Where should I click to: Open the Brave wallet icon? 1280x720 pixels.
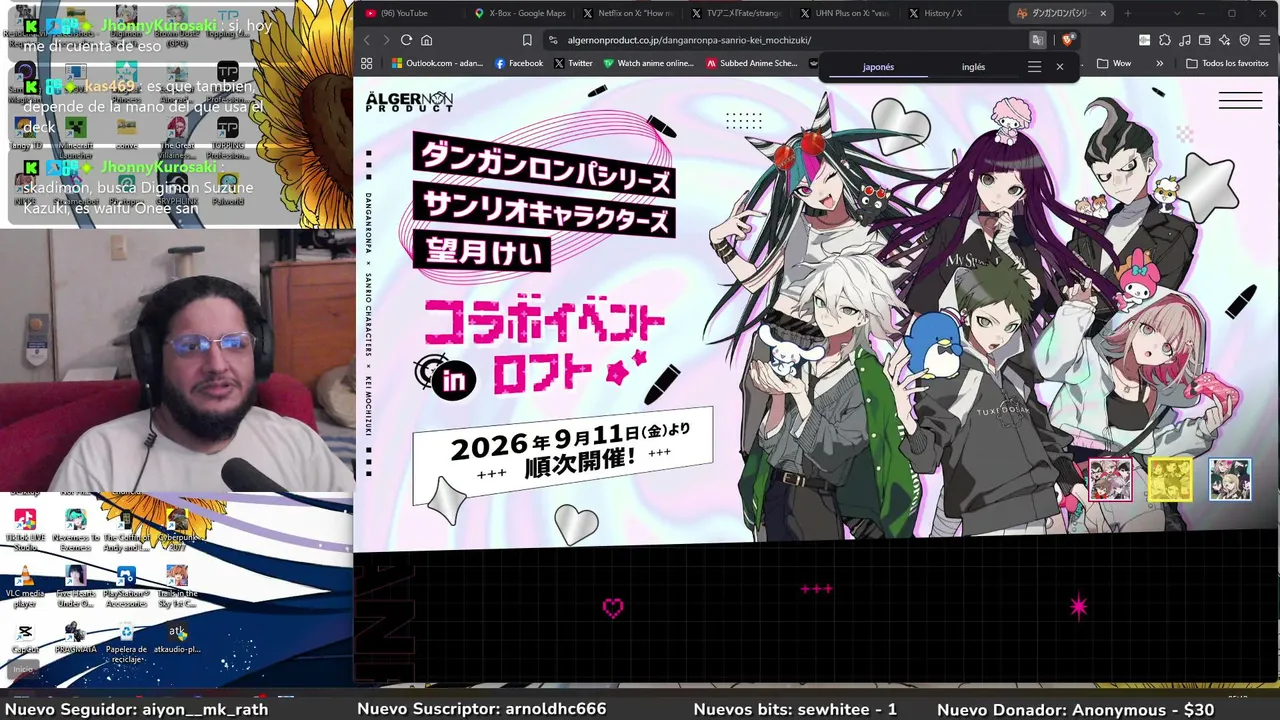(x=1204, y=40)
